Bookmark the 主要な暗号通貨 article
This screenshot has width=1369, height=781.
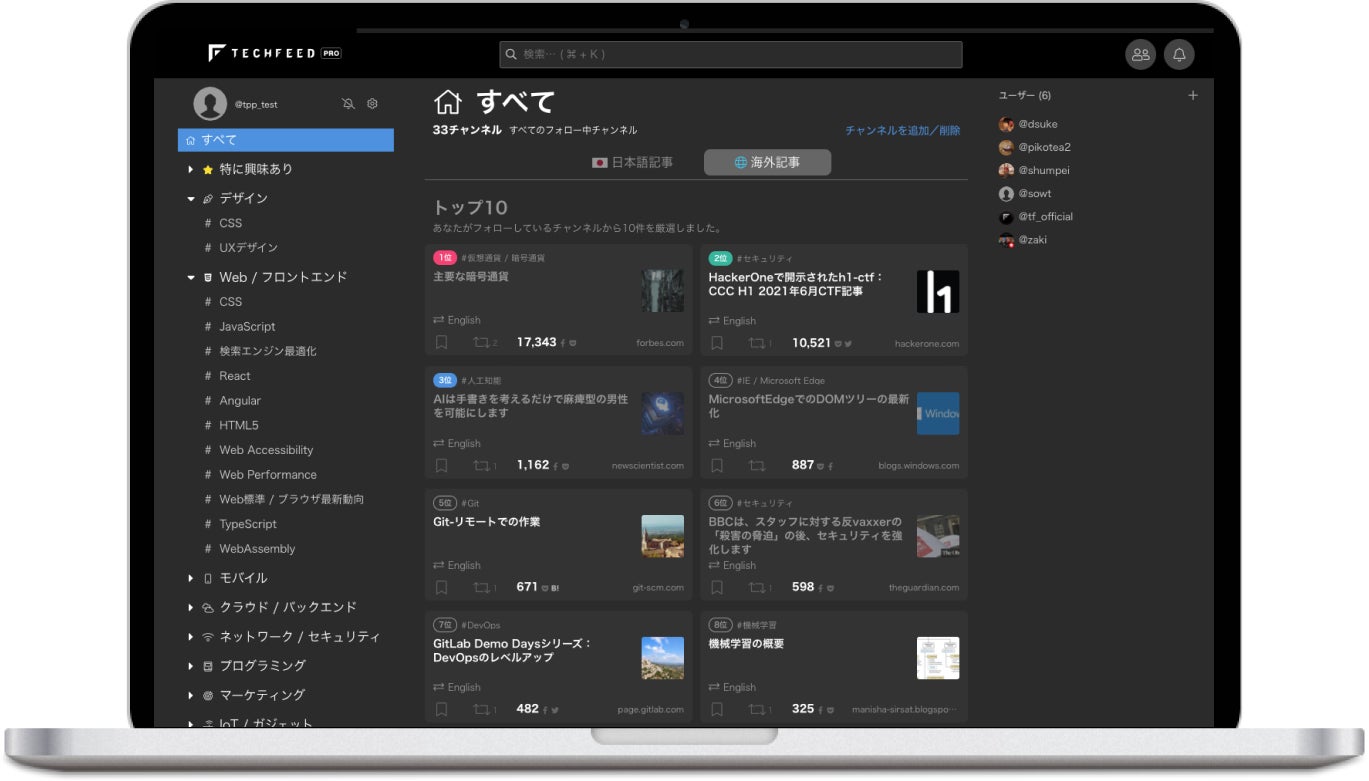pos(441,342)
